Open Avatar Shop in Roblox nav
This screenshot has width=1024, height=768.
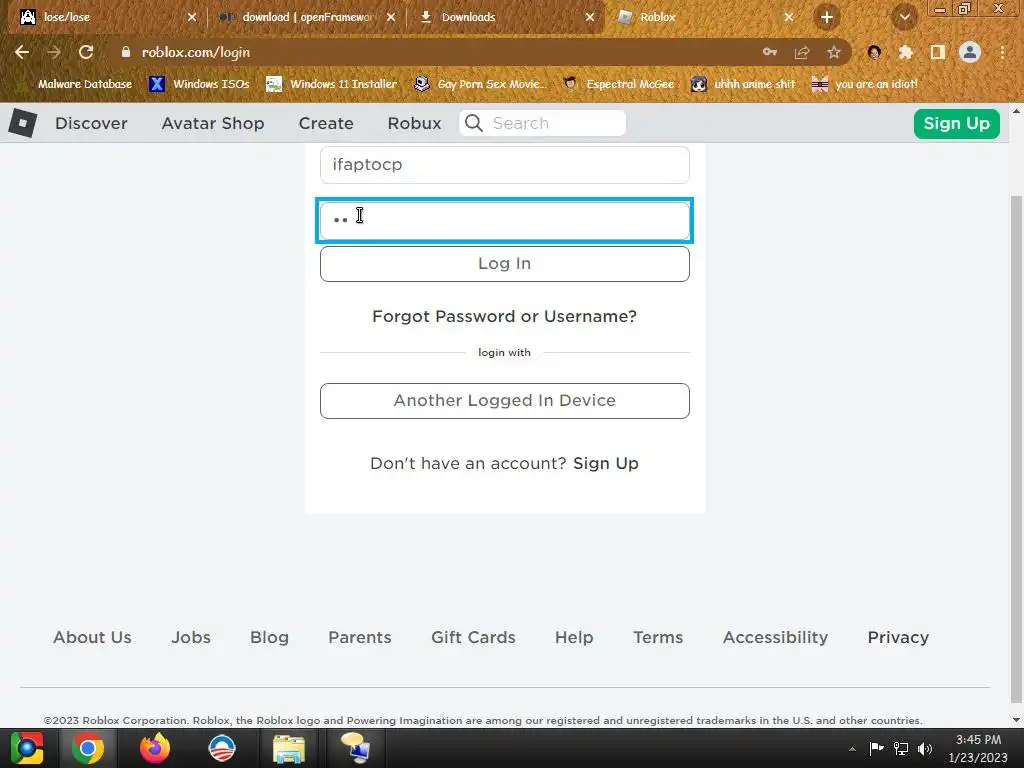click(213, 123)
